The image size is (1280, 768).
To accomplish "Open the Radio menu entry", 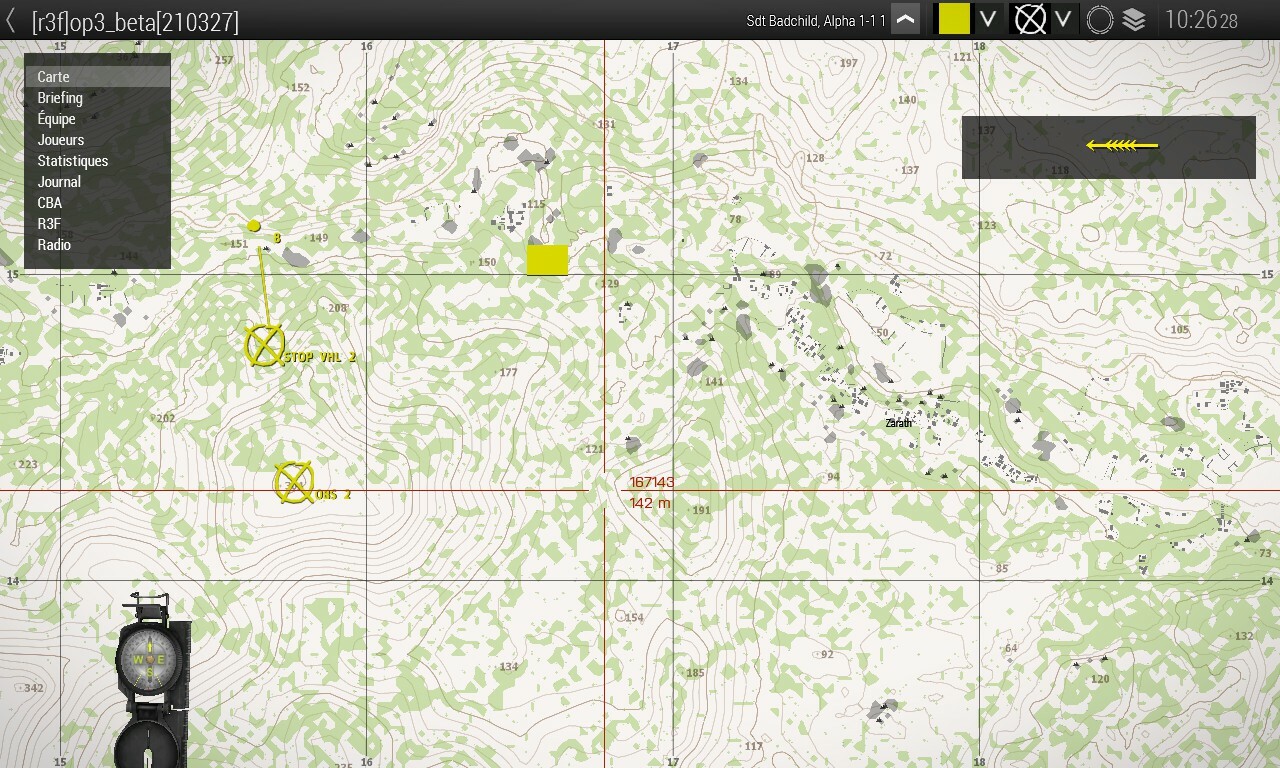I will tap(98, 245).
